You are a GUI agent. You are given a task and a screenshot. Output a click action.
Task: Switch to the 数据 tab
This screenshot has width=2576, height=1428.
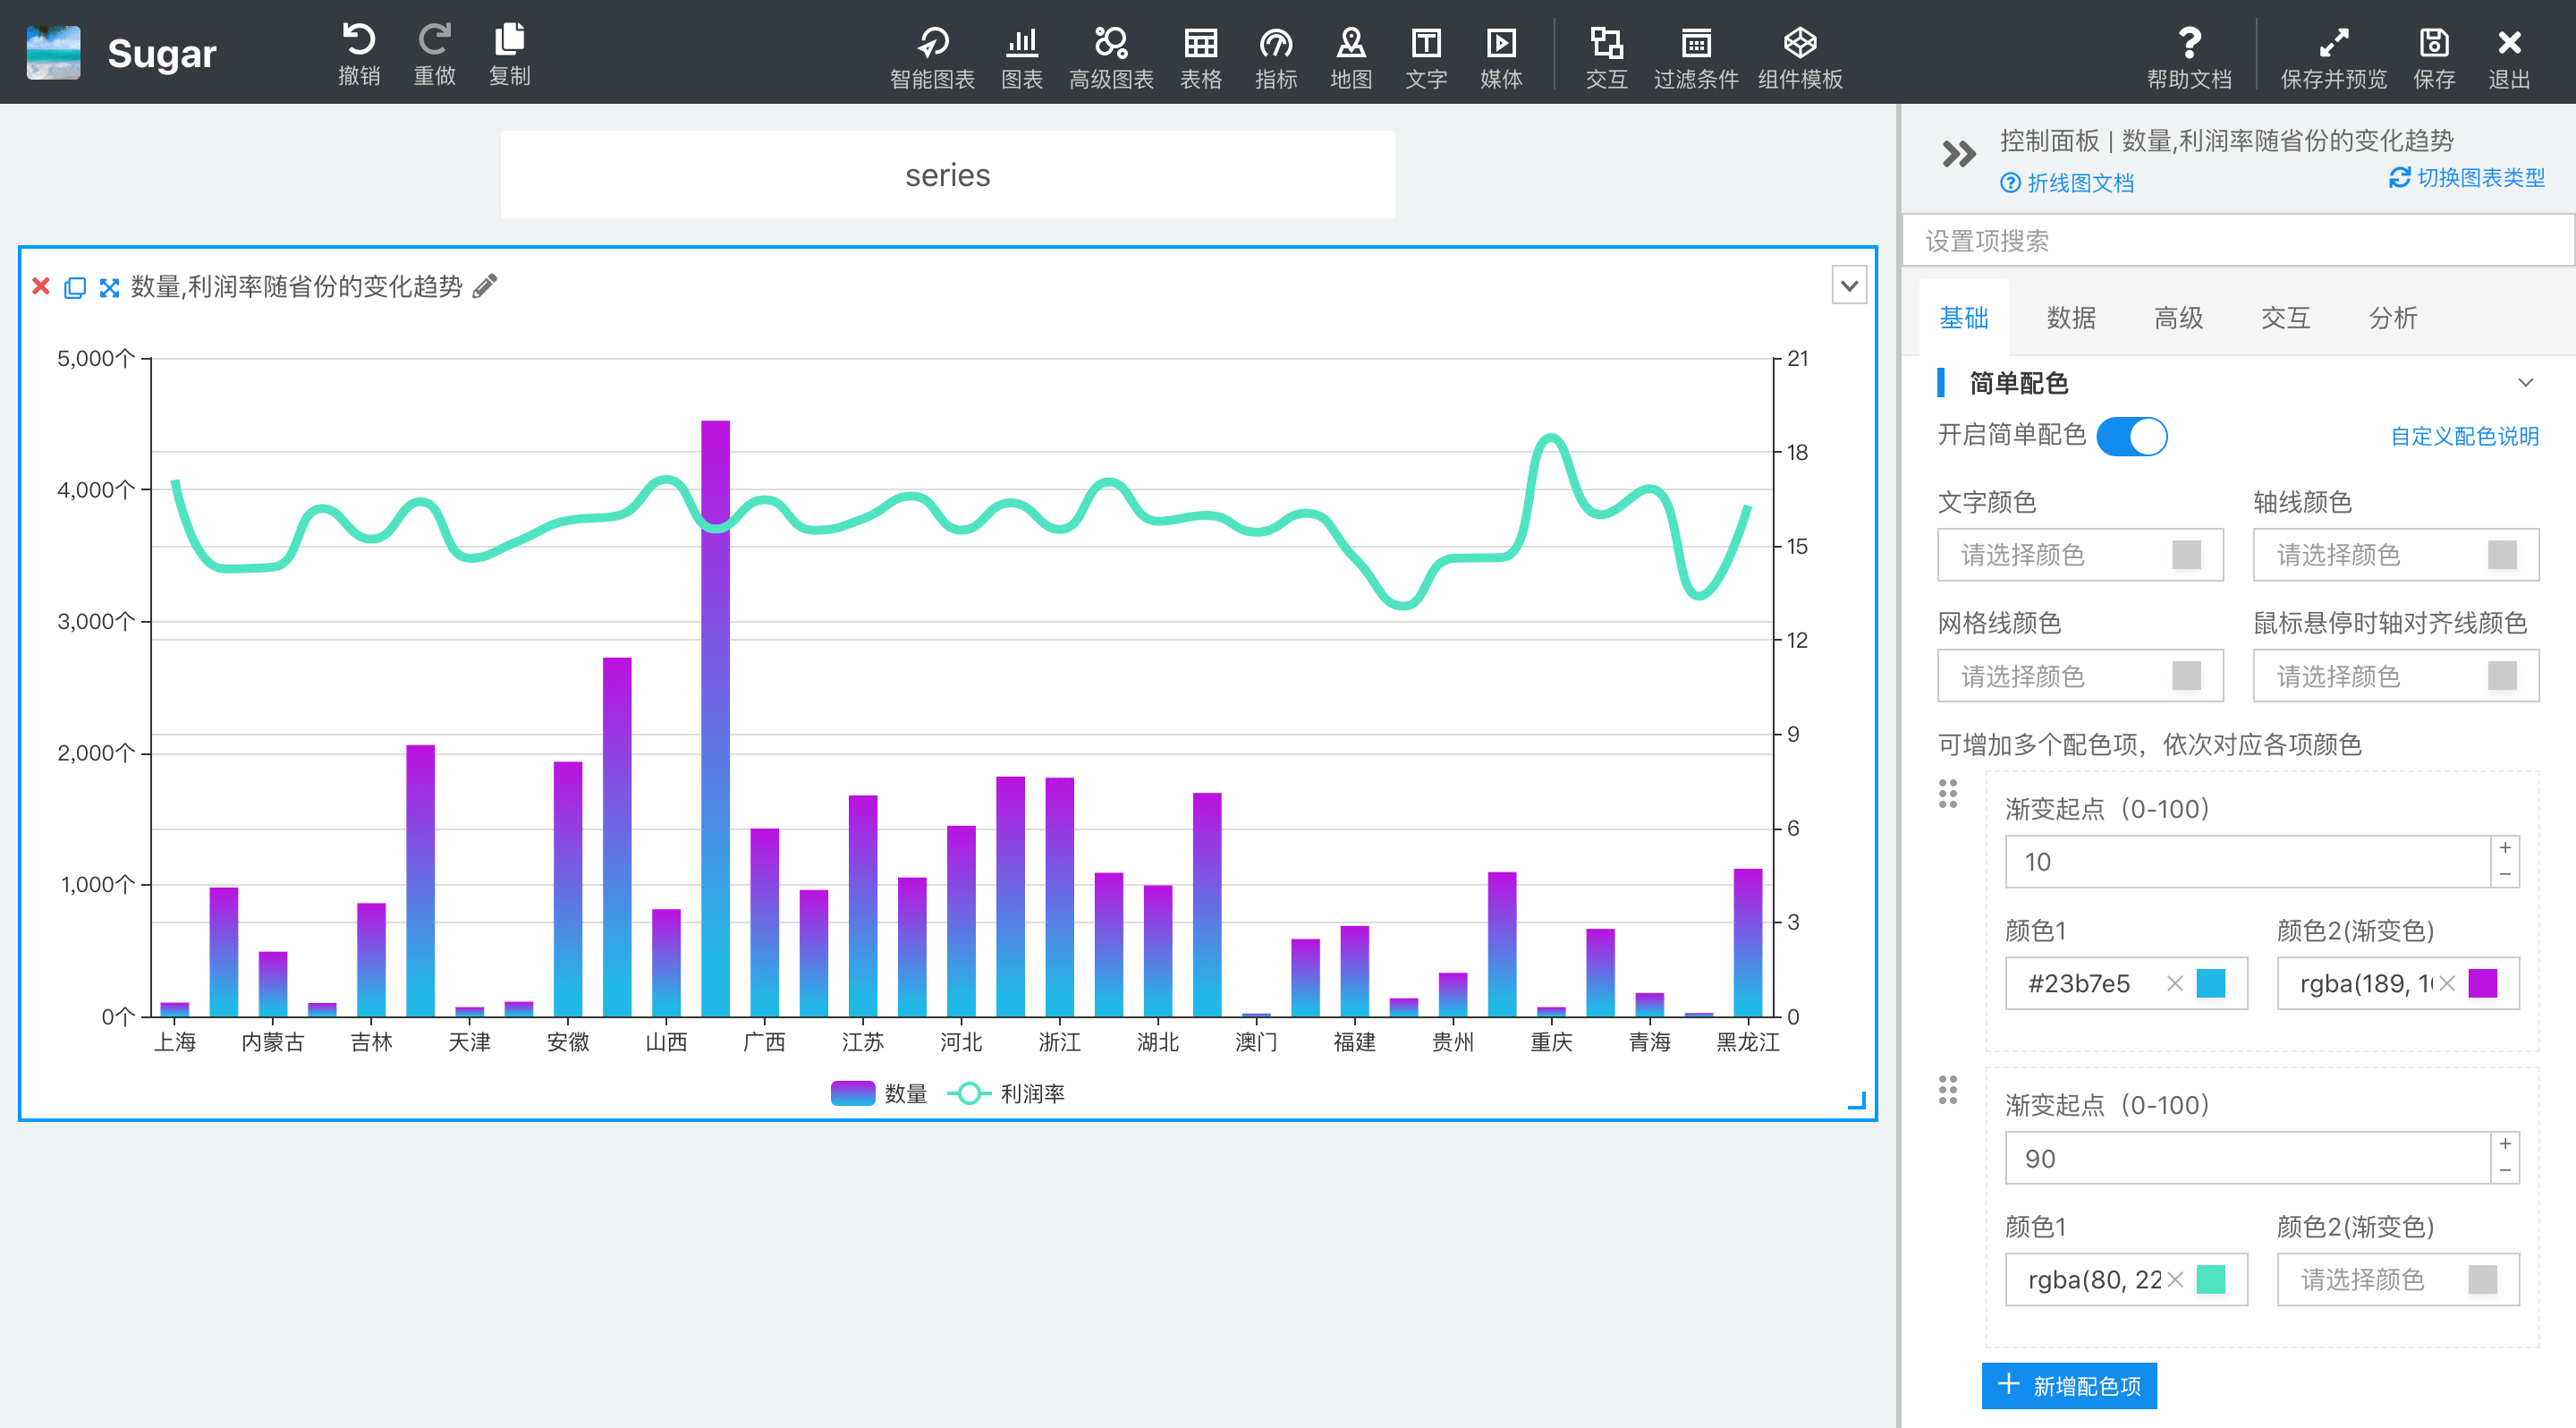click(2071, 318)
